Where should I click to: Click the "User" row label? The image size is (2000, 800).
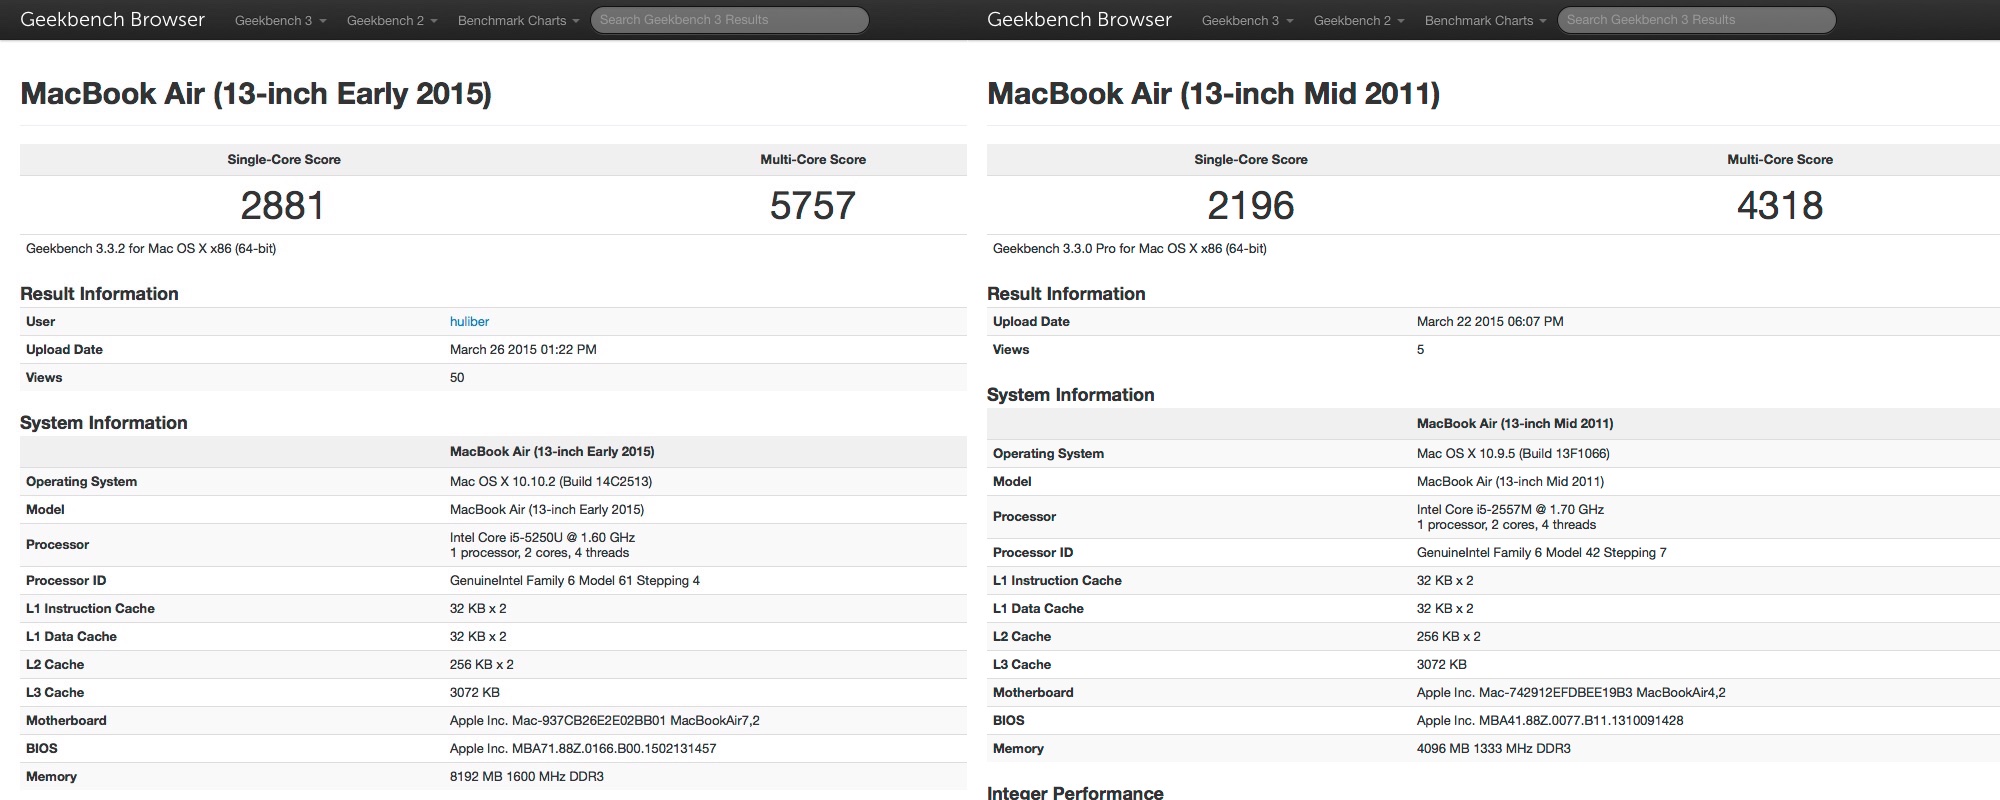point(41,321)
